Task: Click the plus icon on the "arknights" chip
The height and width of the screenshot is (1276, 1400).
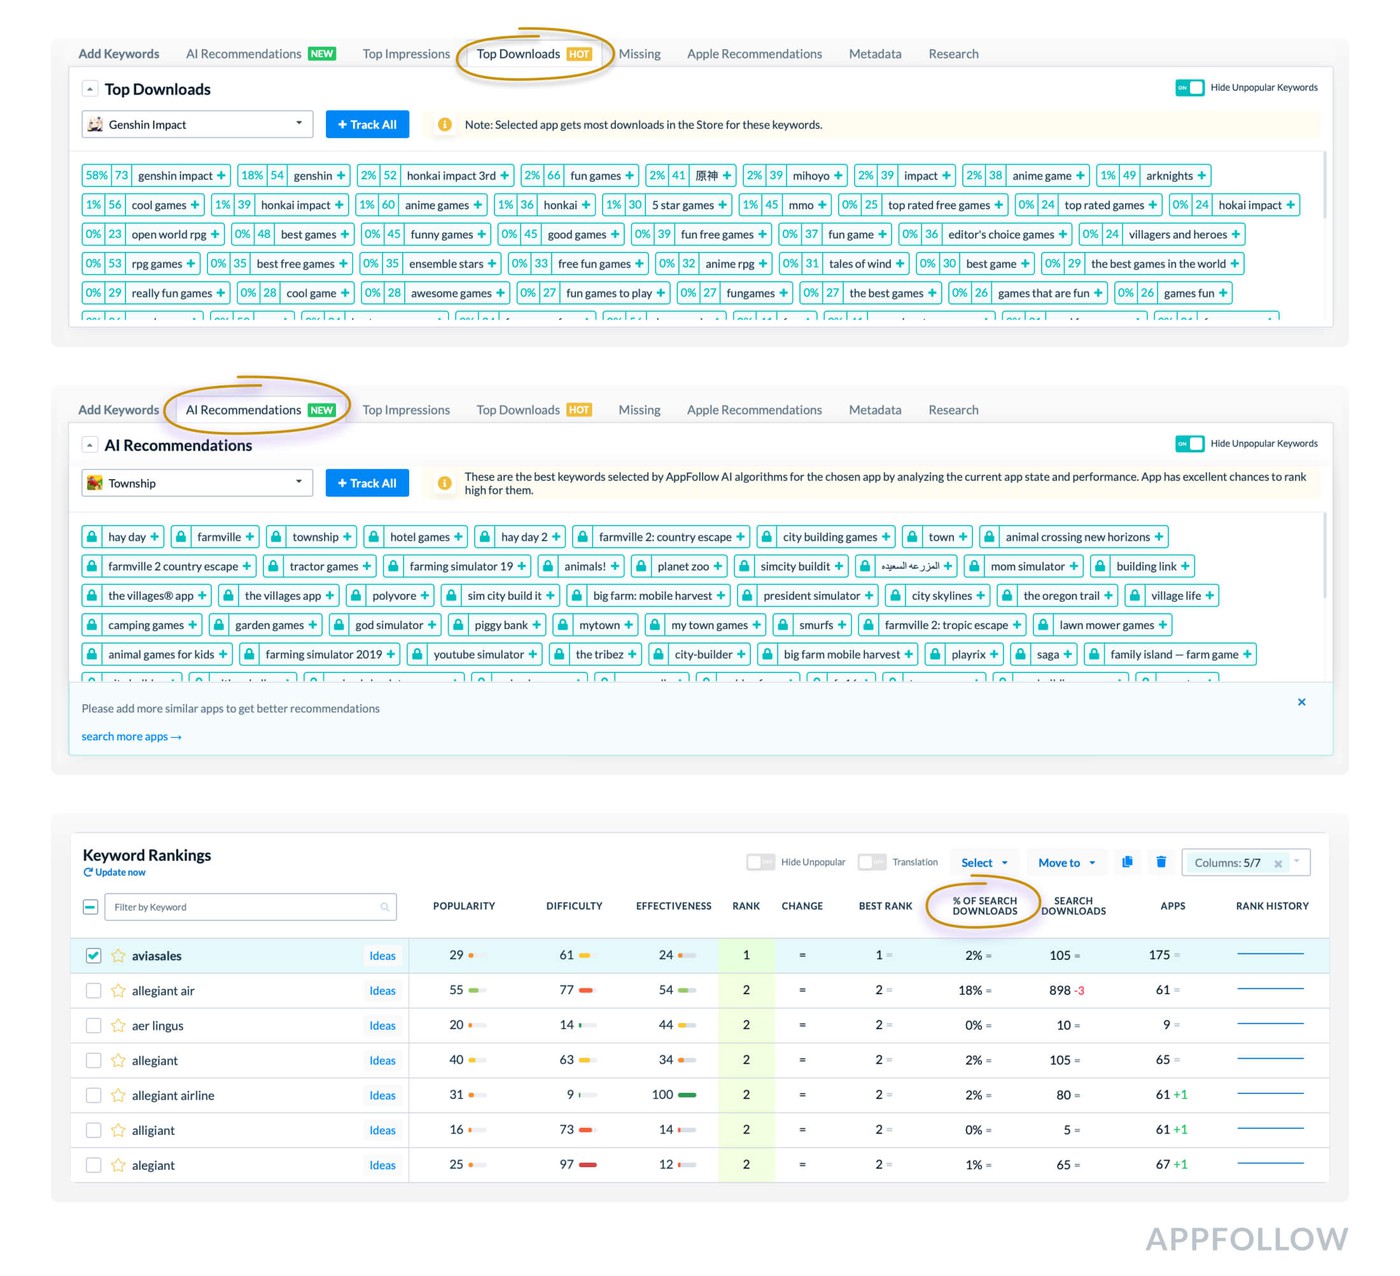Action: 1202,176
